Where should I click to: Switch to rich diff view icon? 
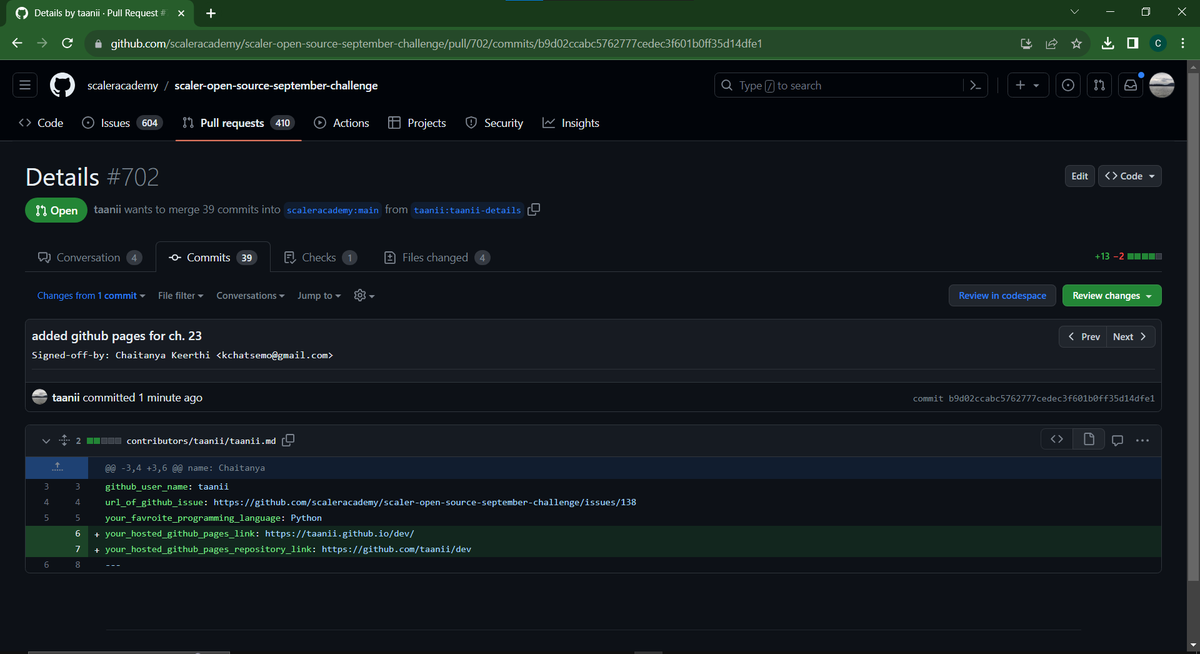(1088, 440)
